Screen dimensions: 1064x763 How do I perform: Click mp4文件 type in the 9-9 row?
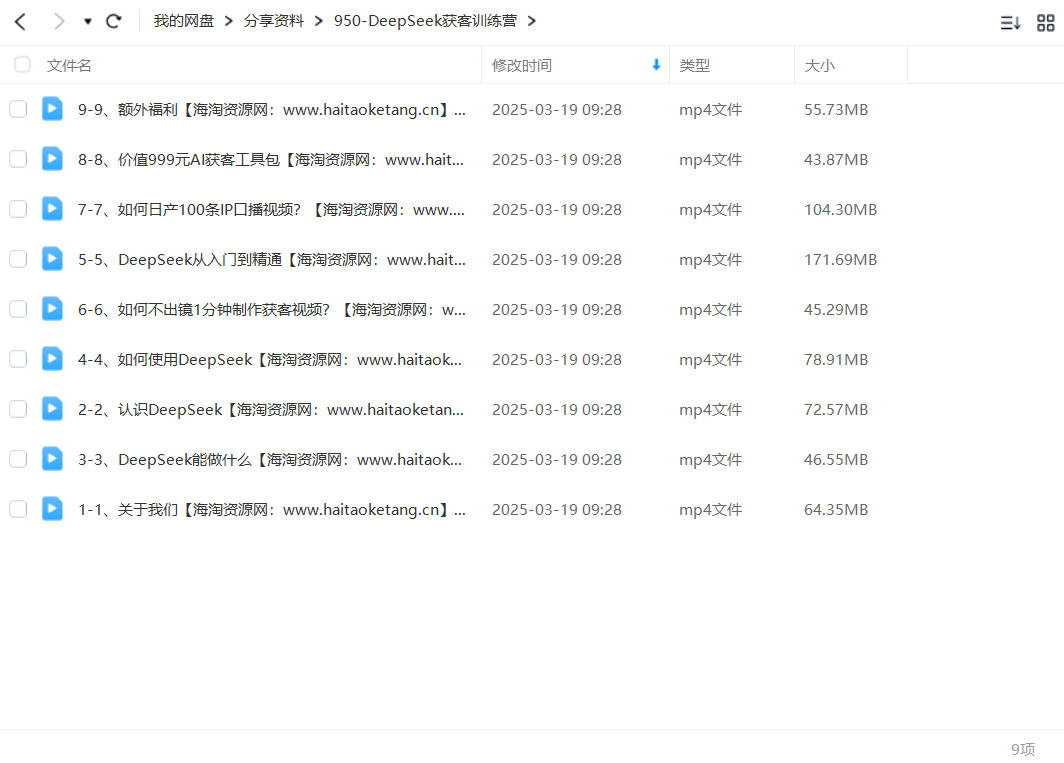tap(710, 109)
